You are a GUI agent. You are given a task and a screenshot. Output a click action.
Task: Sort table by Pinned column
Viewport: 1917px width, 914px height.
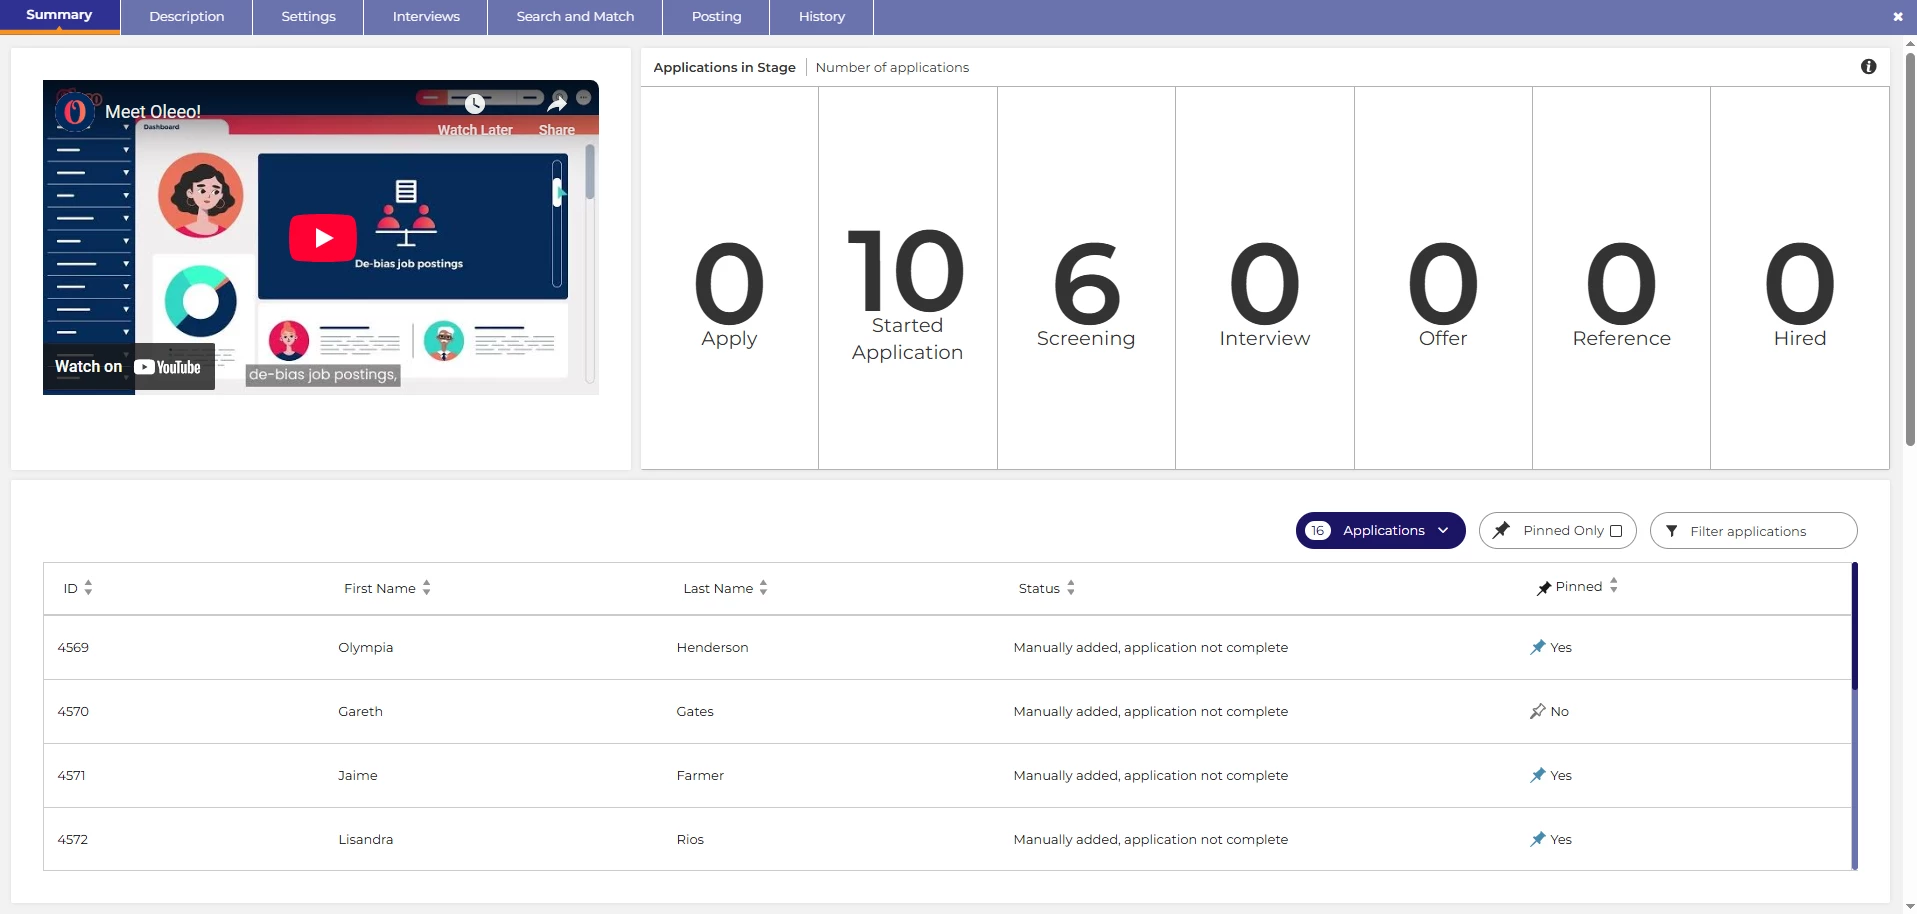[x=1614, y=586]
